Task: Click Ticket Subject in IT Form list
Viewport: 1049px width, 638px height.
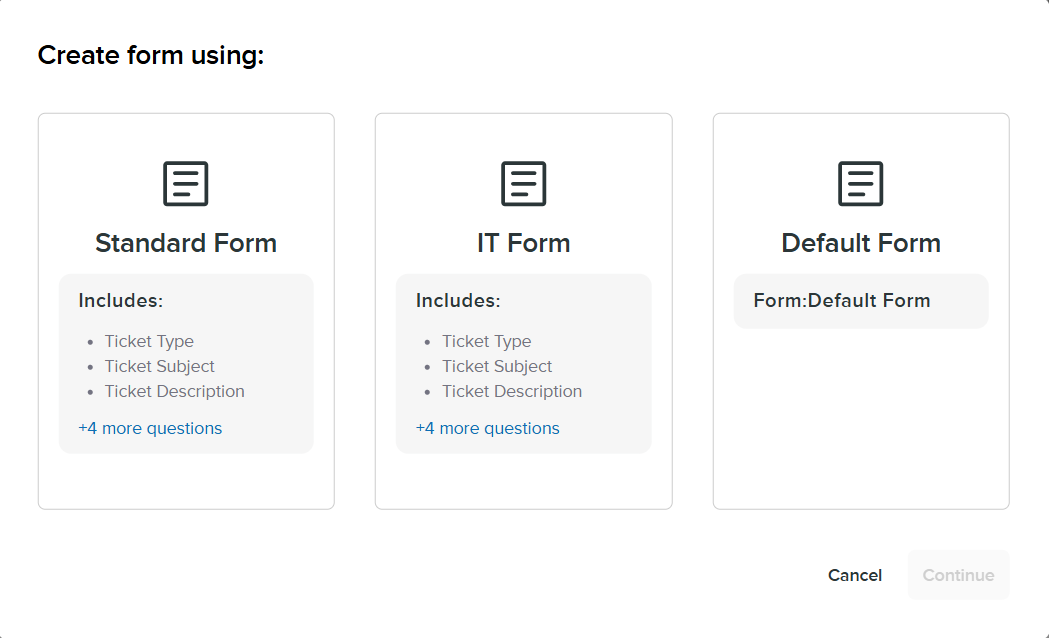Action: coord(497,366)
